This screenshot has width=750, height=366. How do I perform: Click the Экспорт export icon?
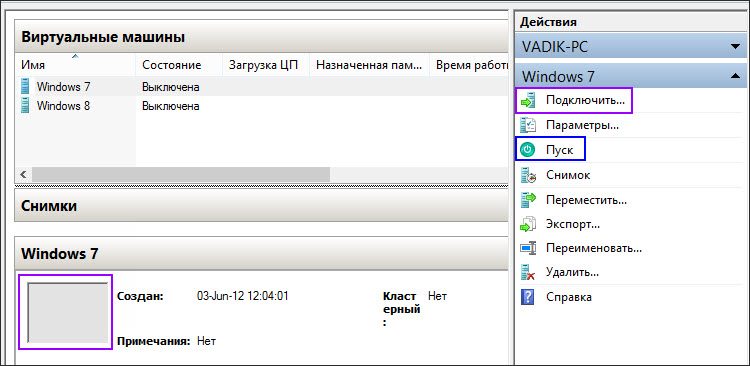[528, 224]
